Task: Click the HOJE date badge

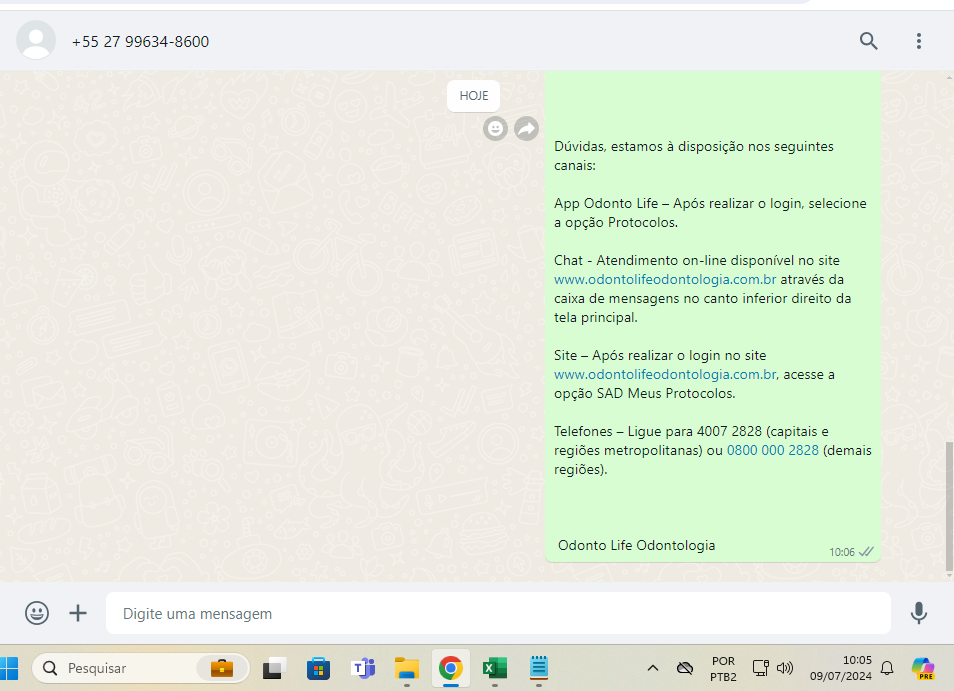Action: click(473, 95)
